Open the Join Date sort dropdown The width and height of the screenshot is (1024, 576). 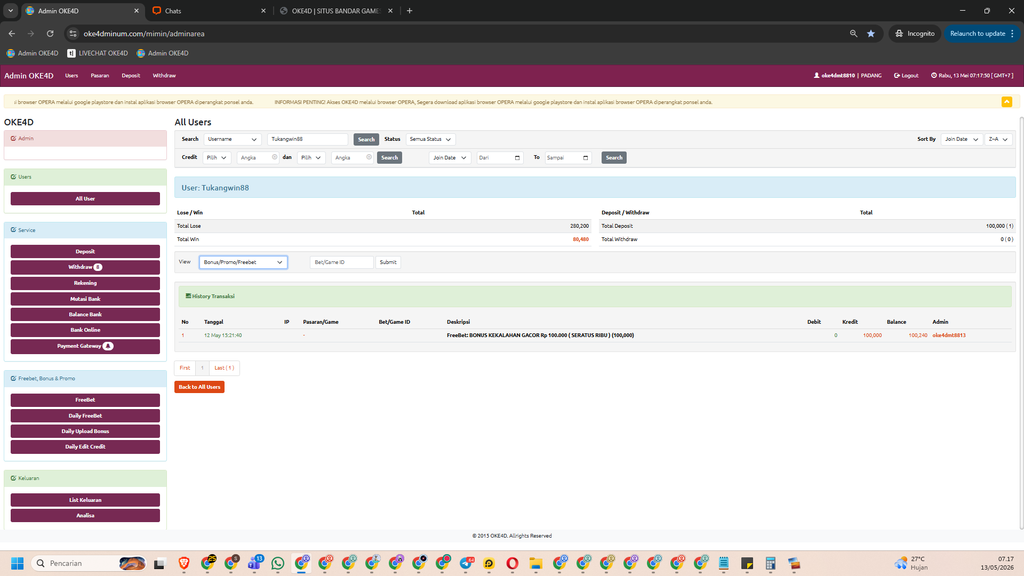tap(961, 139)
